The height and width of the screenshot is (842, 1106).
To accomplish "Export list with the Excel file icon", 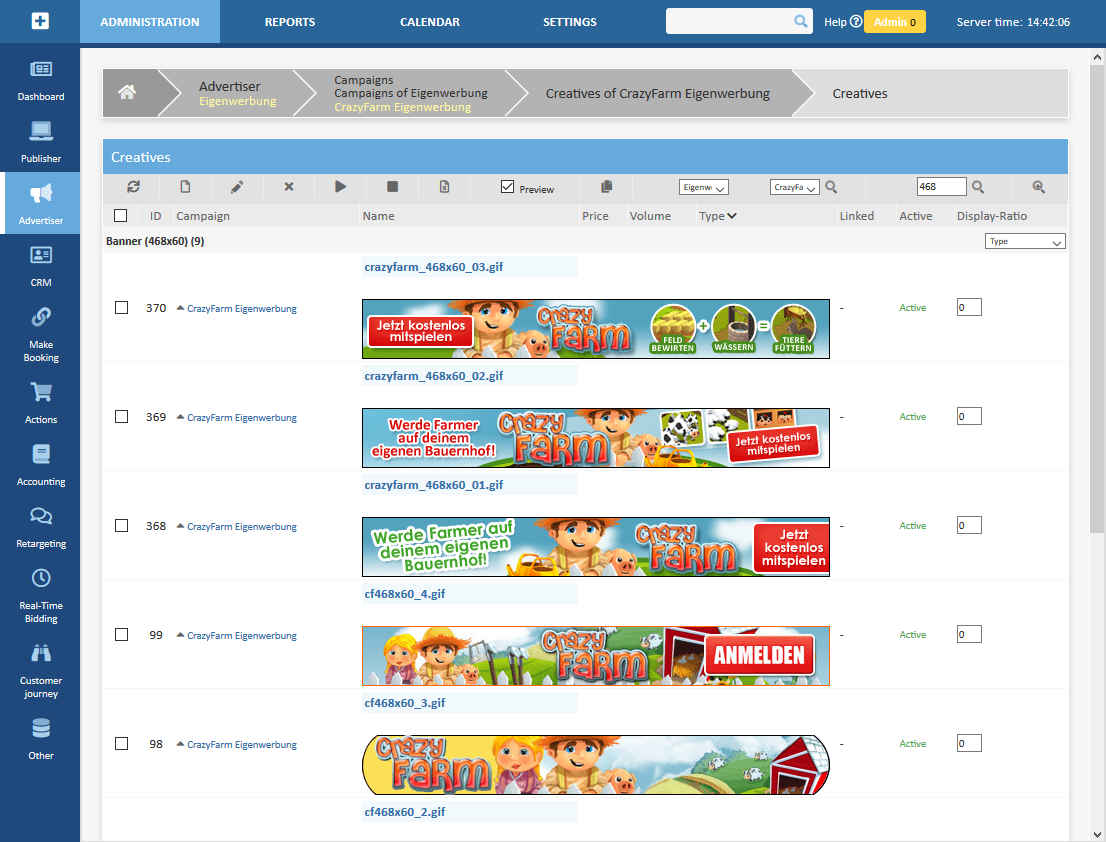I will coord(444,187).
